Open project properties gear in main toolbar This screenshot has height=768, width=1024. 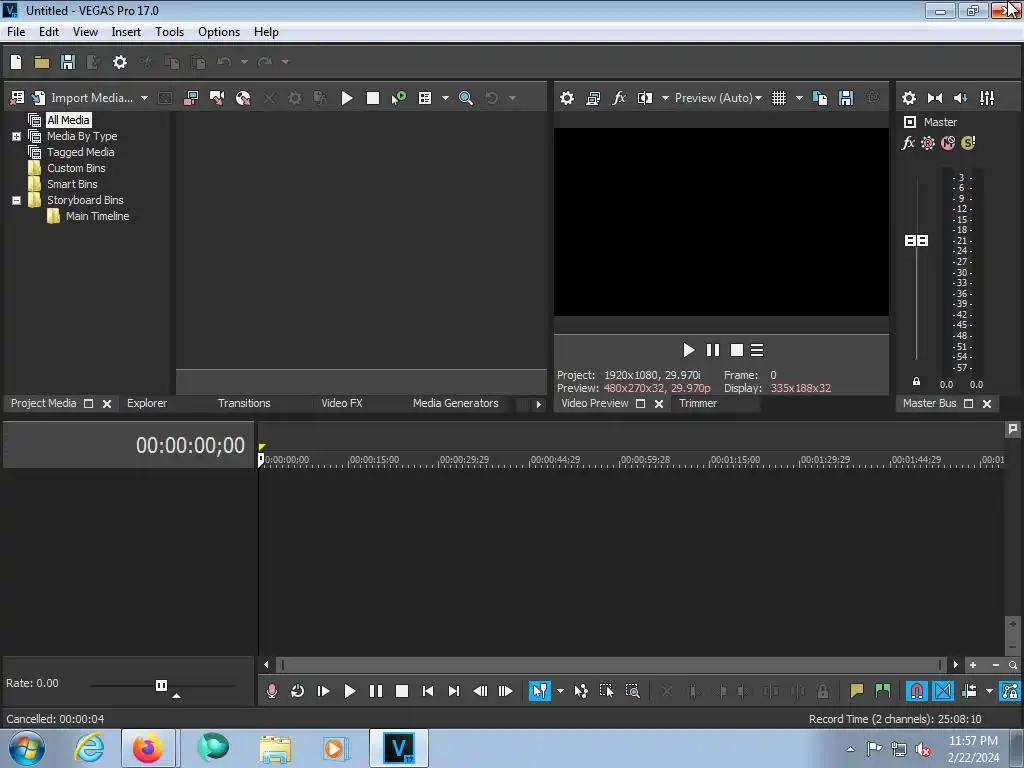pos(120,62)
